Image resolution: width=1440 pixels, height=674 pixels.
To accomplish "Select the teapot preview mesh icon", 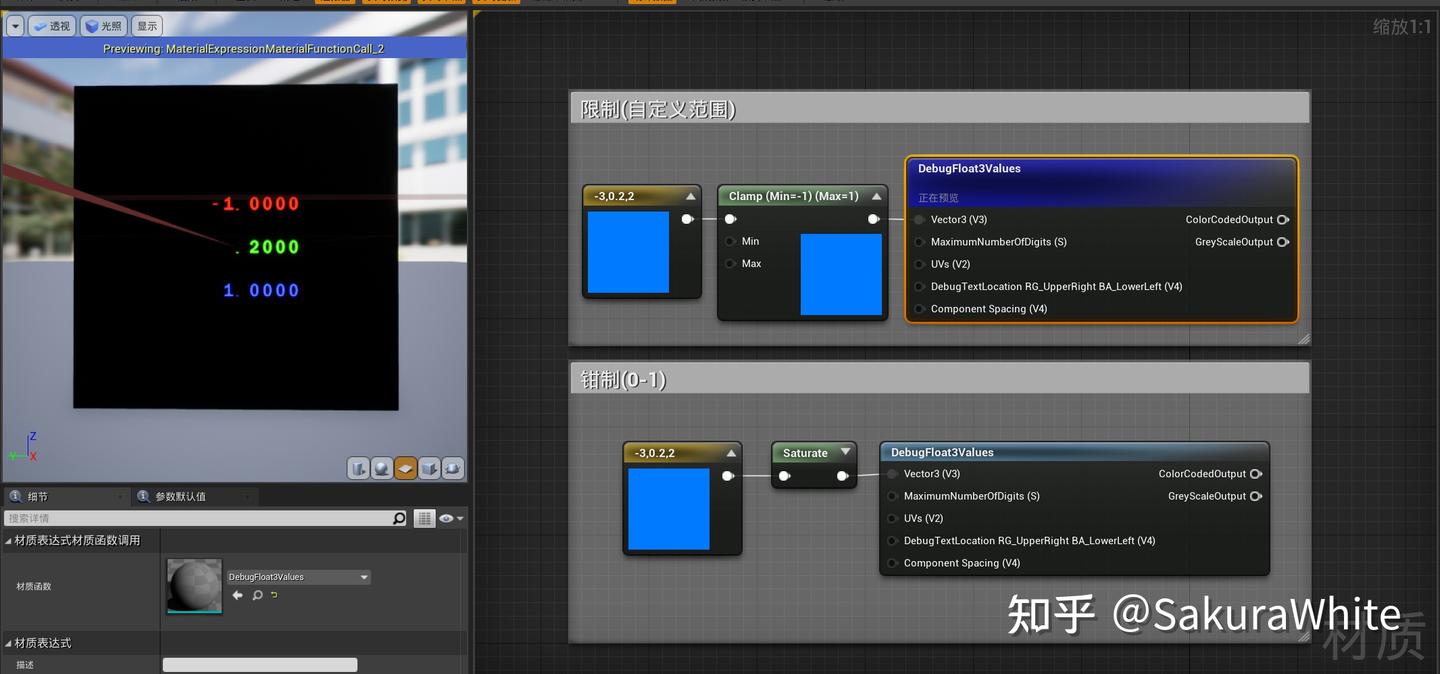I will (x=453, y=467).
